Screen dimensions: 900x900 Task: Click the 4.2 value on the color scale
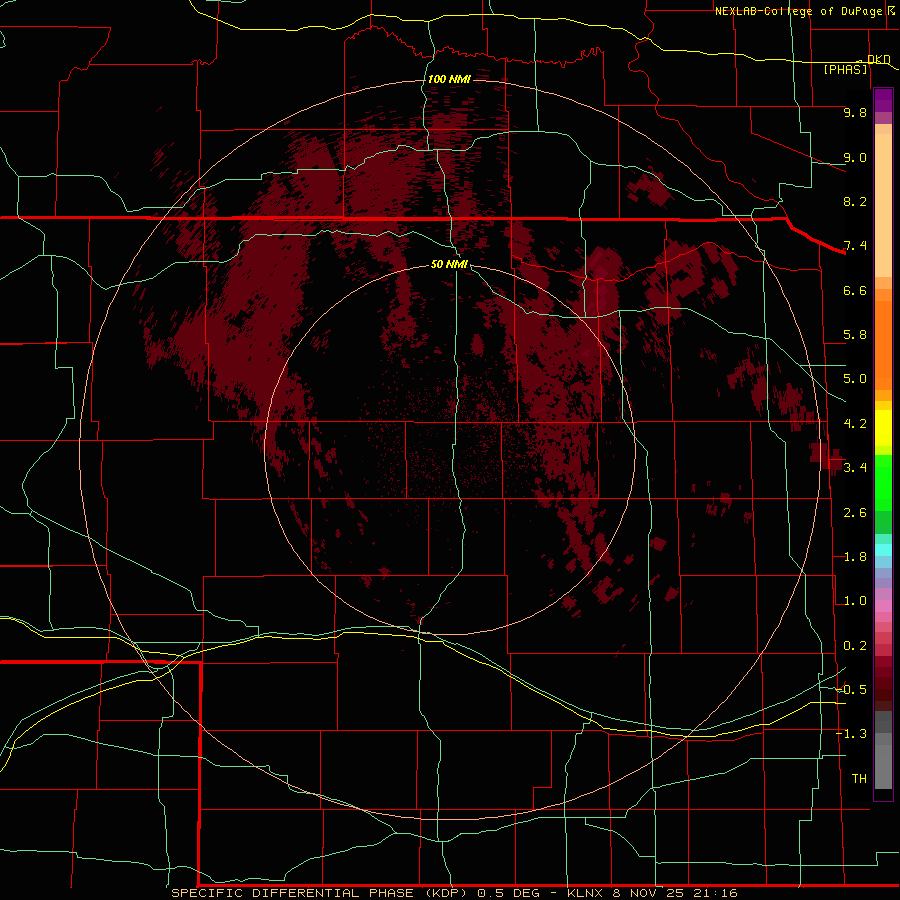click(855, 424)
